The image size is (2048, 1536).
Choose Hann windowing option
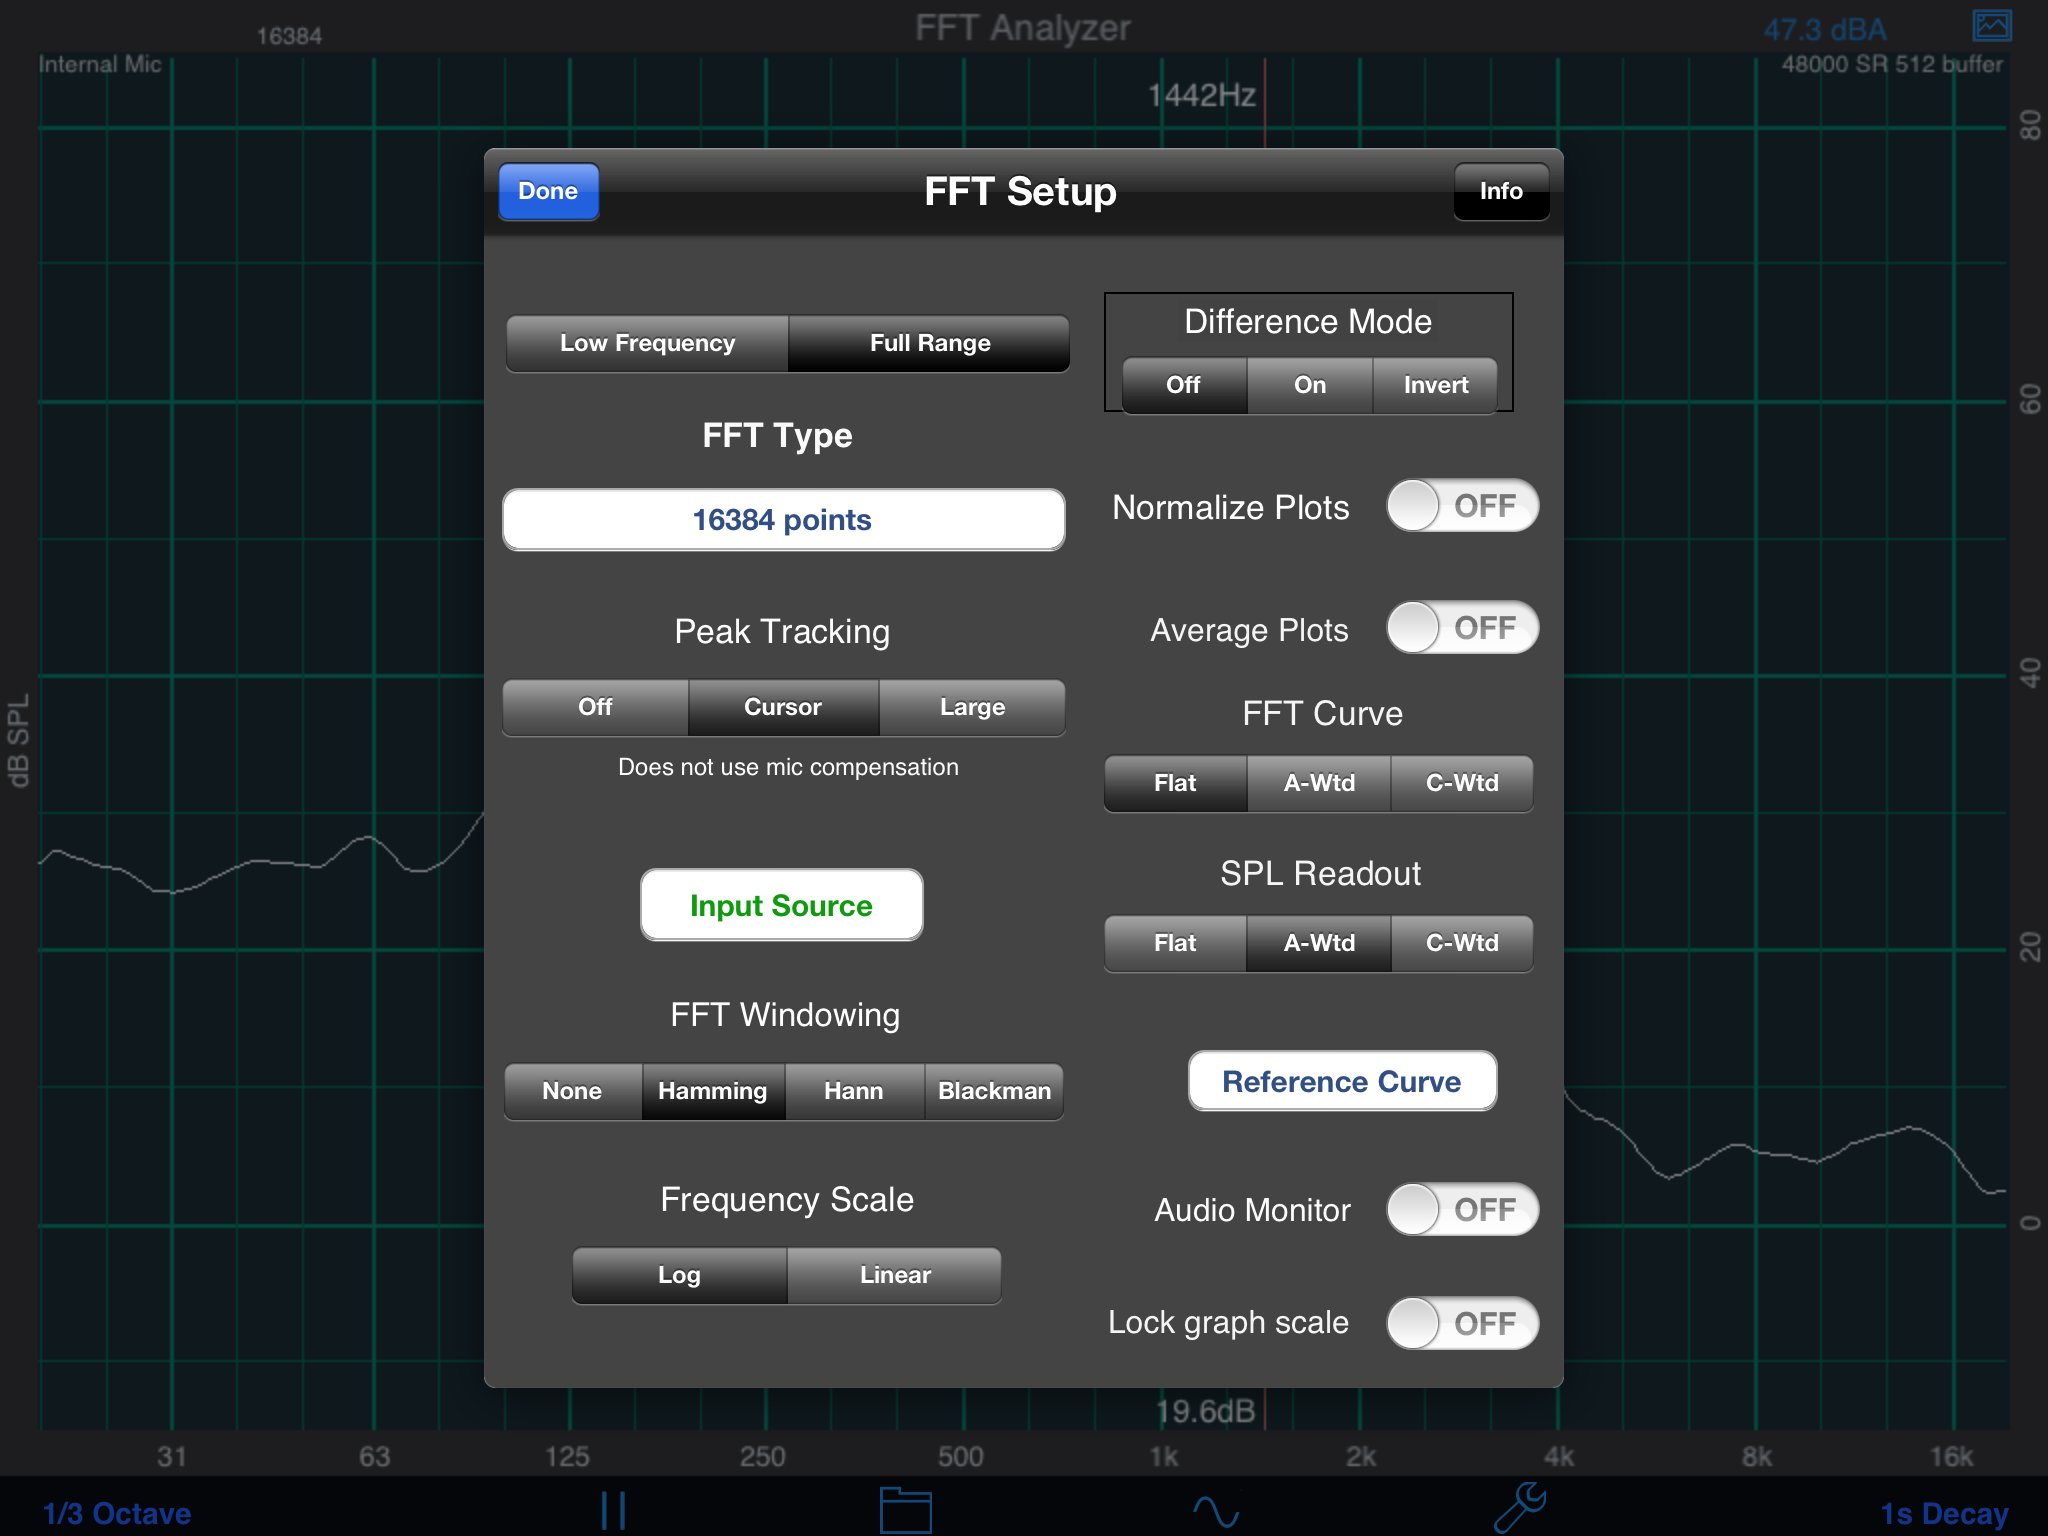(x=853, y=1091)
